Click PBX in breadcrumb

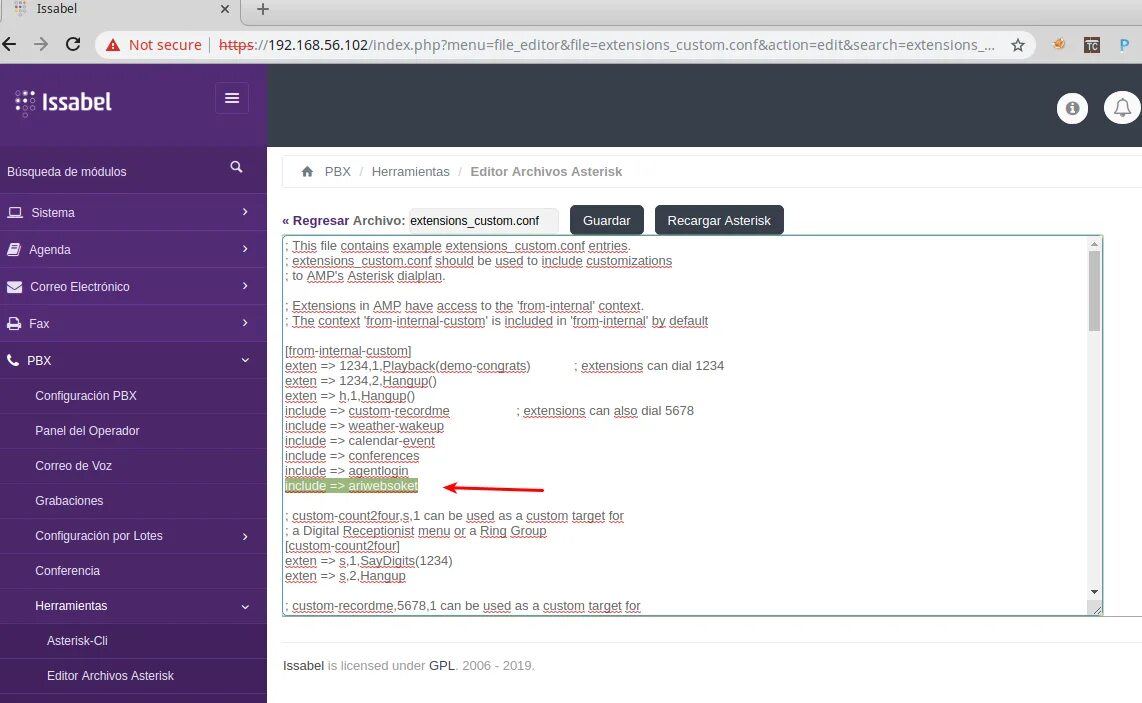pyautogui.click(x=338, y=172)
